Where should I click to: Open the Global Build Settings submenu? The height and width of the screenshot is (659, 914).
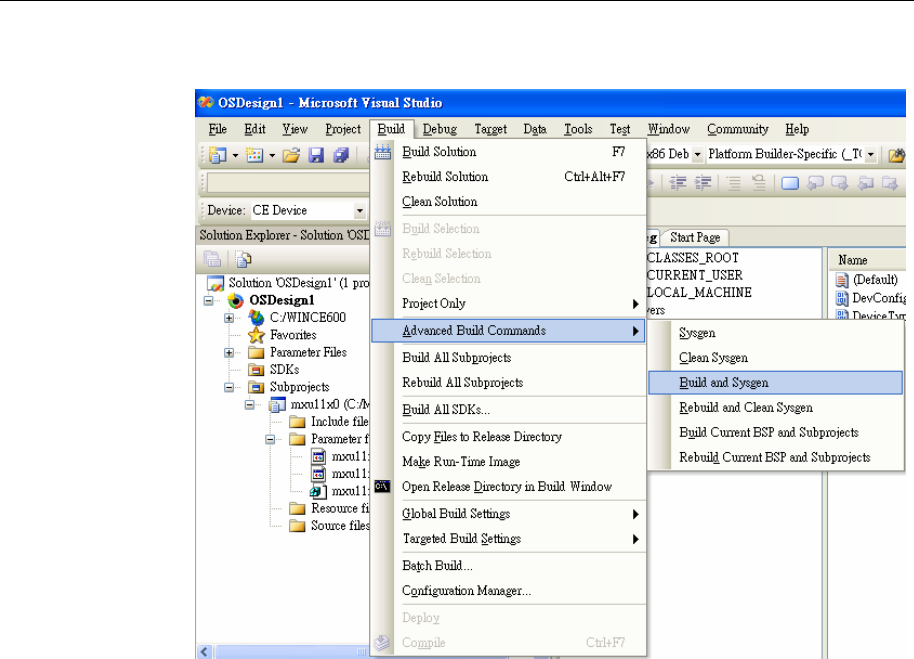click(x=508, y=514)
